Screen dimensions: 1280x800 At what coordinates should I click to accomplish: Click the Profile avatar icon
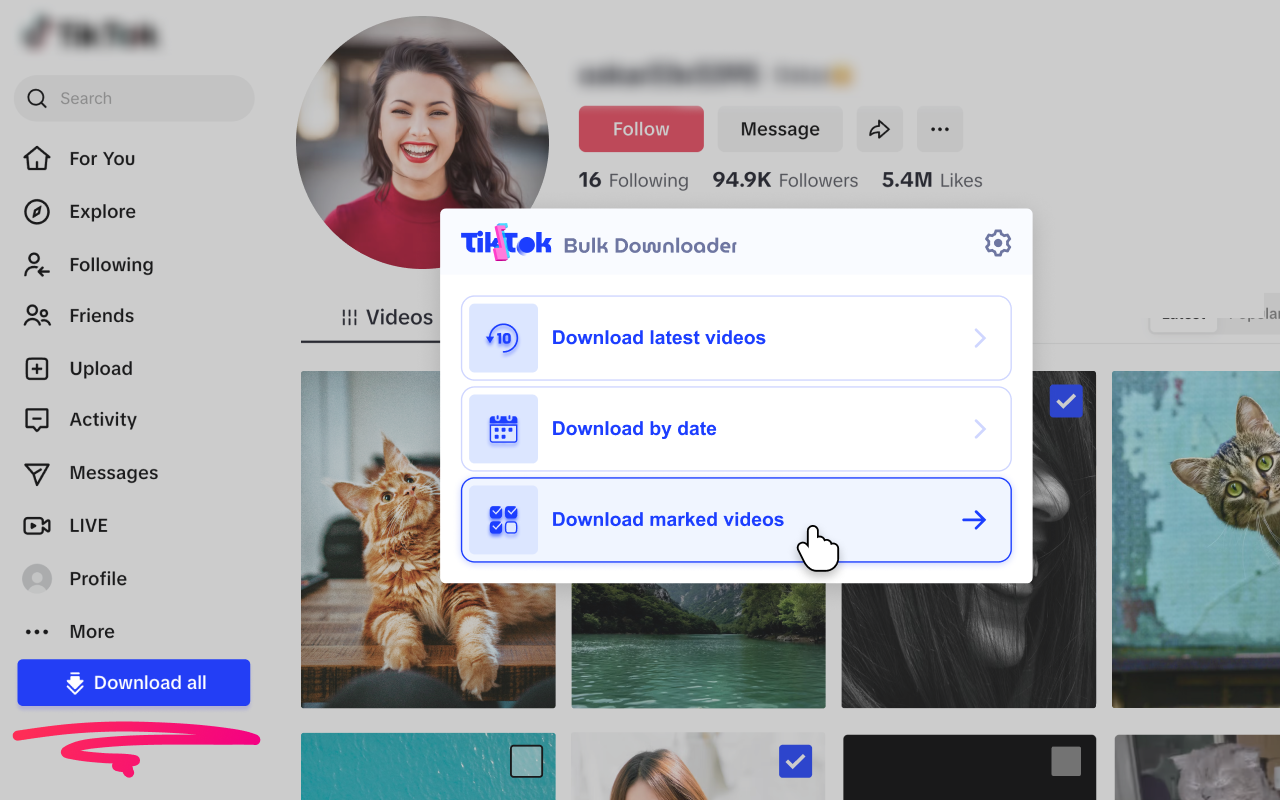(x=37, y=578)
